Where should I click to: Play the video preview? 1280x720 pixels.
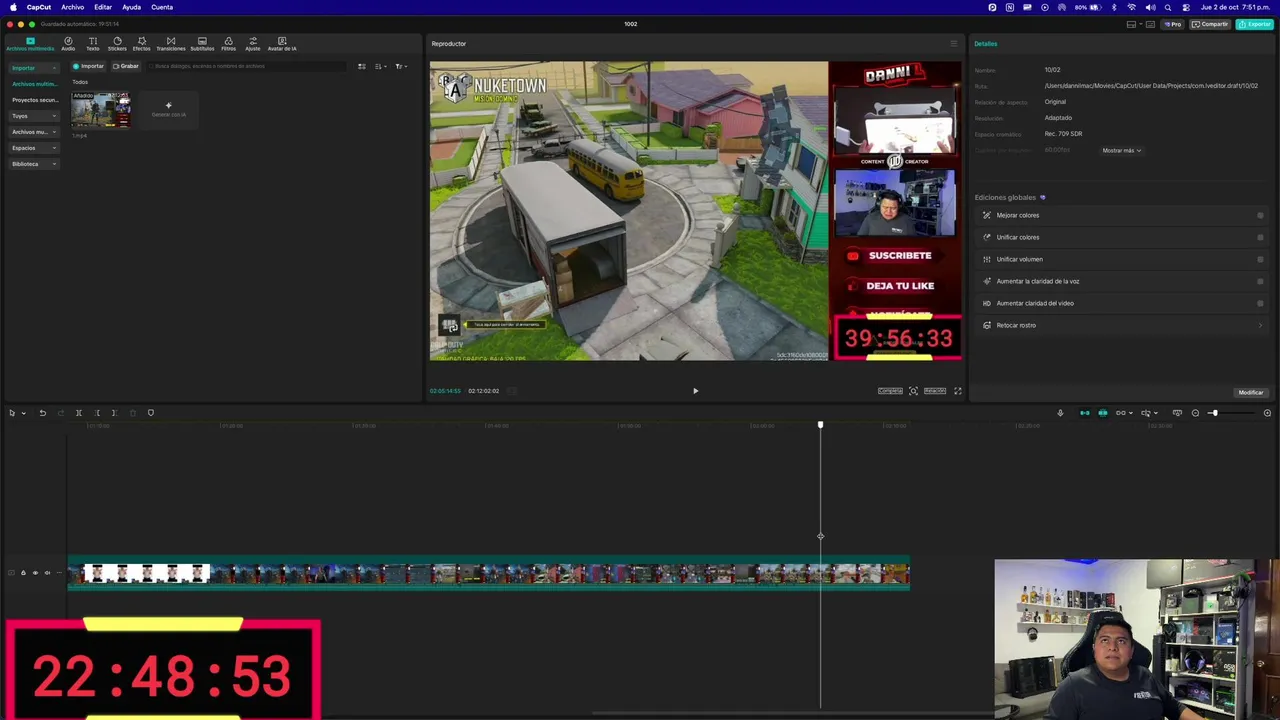(x=696, y=391)
